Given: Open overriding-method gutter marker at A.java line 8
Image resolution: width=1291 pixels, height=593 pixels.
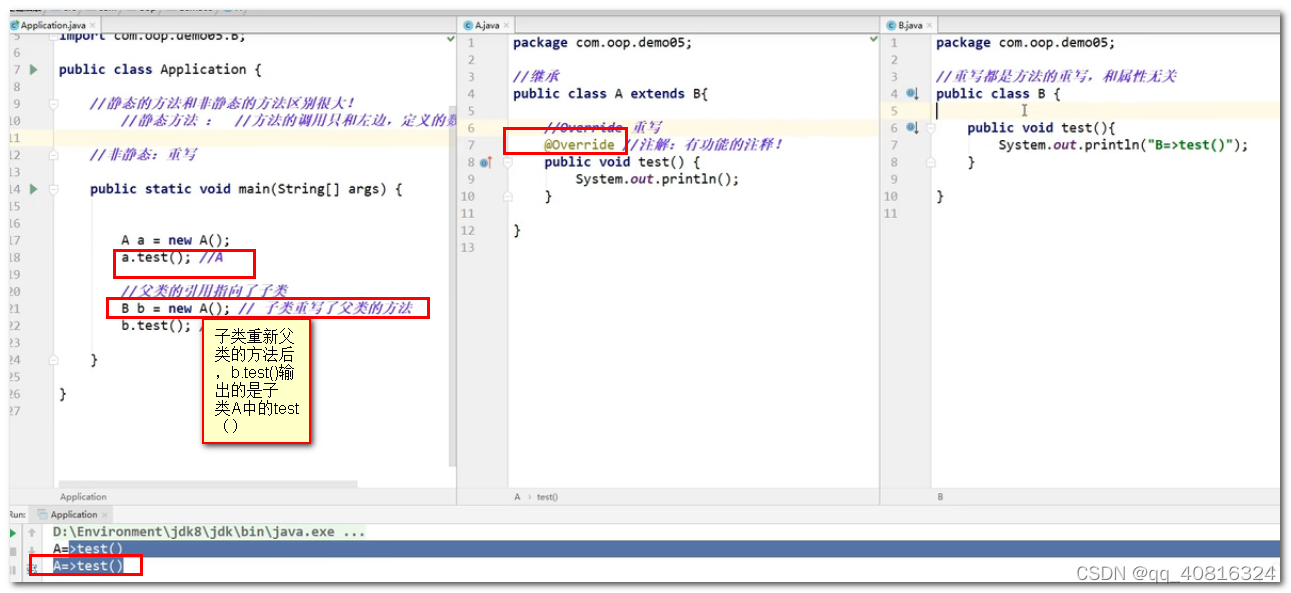Looking at the screenshot, I should coord(485,162).
